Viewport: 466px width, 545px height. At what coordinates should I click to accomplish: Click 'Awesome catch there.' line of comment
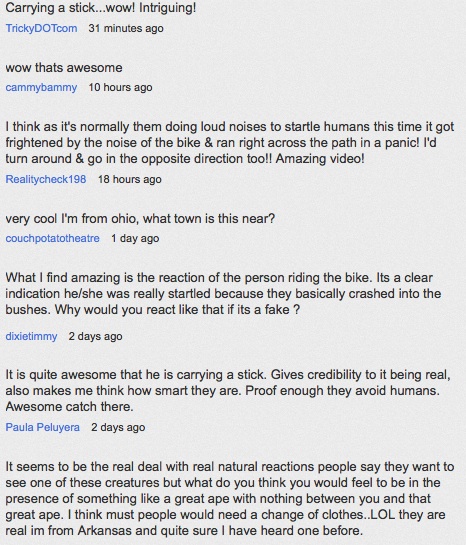[70, 406]
